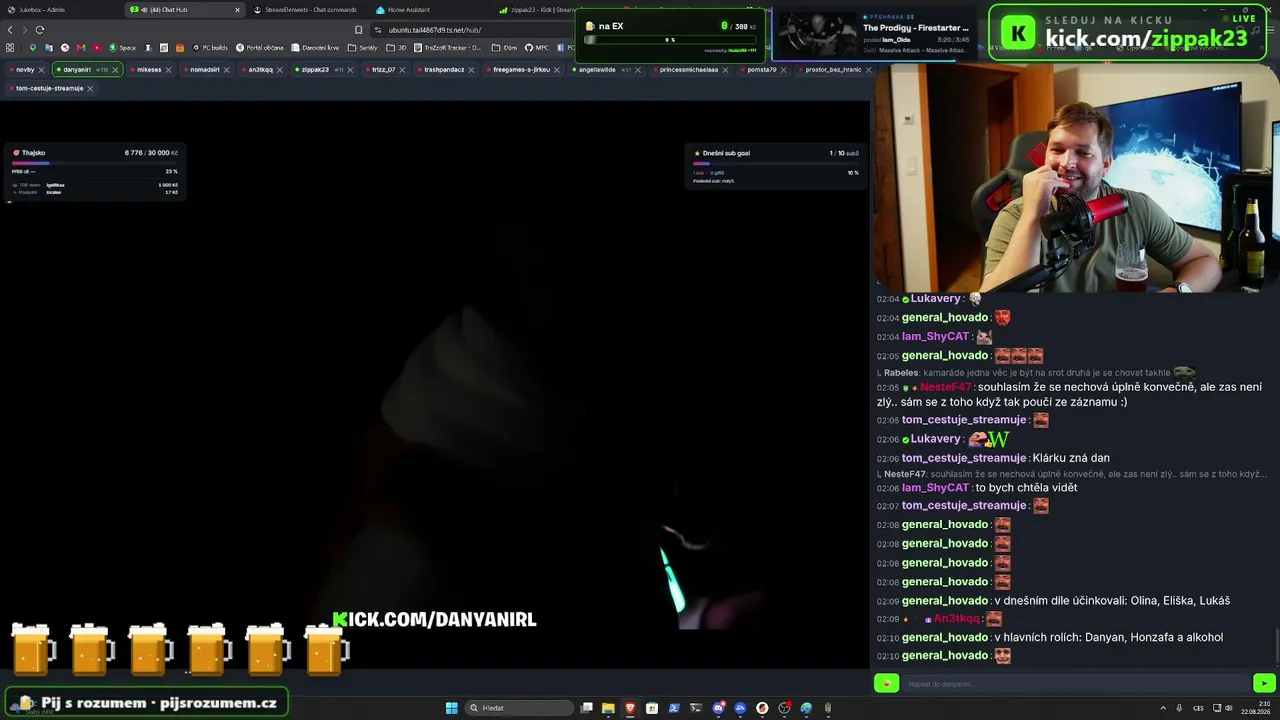The image size is (1280, 720).
Task: Reload the Chat Hub page
Action: click(40, 30)
